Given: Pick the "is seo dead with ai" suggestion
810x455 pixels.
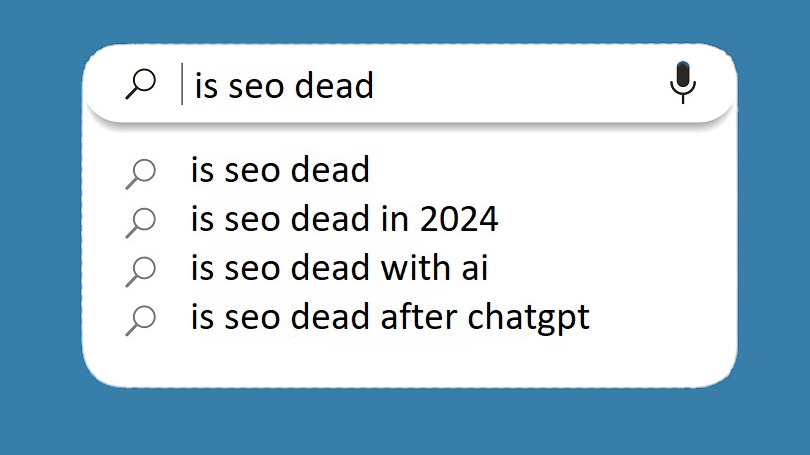Looking at the screenshot, I should point(339,268).
